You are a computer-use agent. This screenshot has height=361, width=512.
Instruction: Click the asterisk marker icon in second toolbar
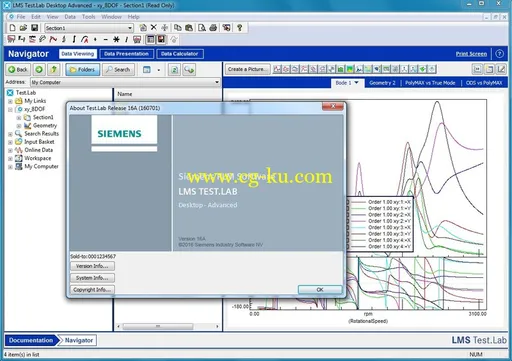(116, 40)
